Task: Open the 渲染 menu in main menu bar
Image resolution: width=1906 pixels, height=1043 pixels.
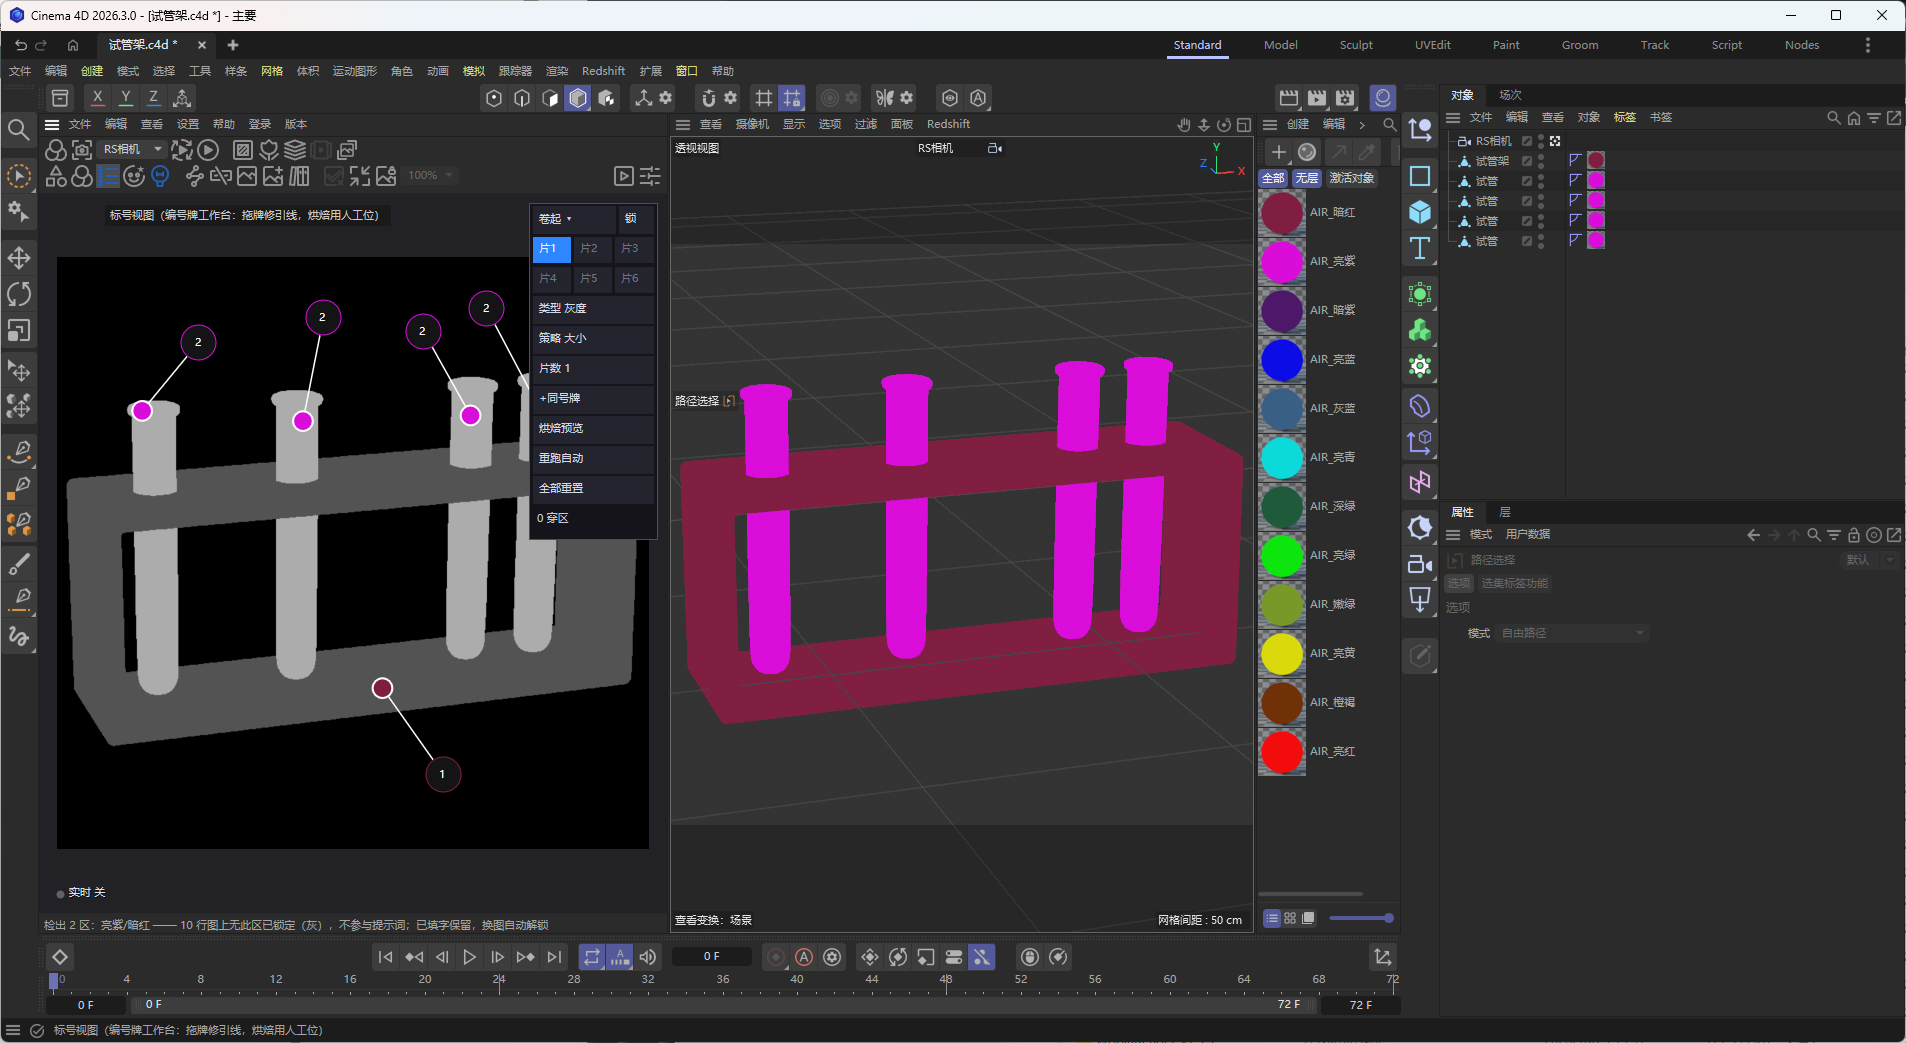Action: (557, 71)
